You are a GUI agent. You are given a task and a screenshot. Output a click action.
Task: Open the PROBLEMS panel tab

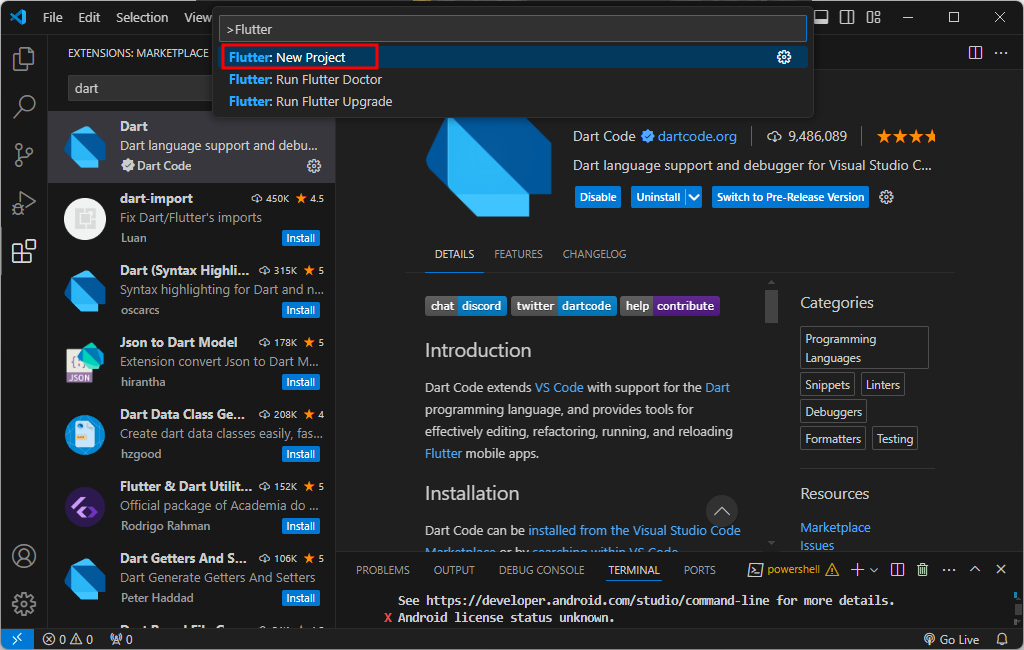tap(383, 570)
